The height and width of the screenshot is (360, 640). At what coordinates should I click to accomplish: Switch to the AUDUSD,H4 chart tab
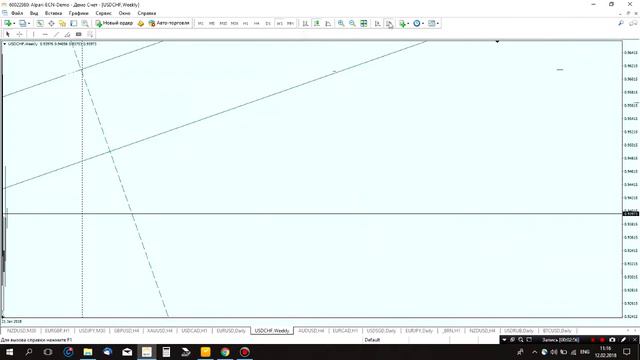311,331
